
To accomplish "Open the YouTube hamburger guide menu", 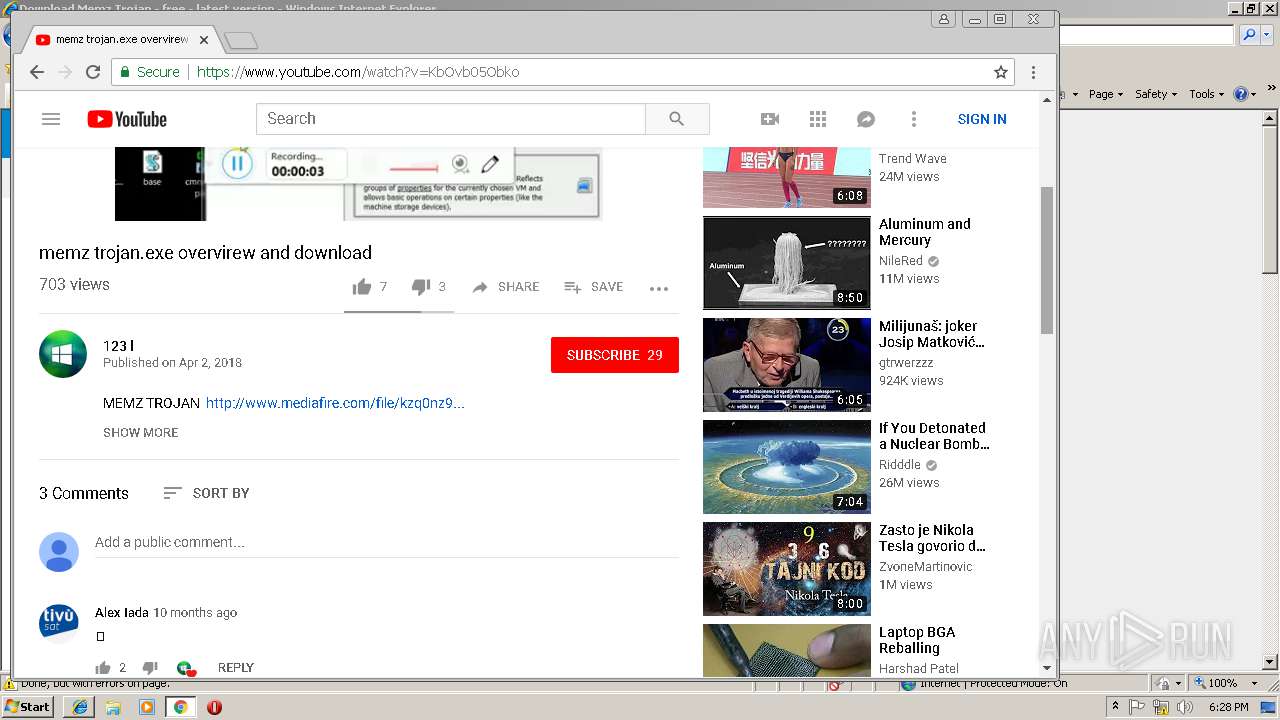I will pos(51,119).
